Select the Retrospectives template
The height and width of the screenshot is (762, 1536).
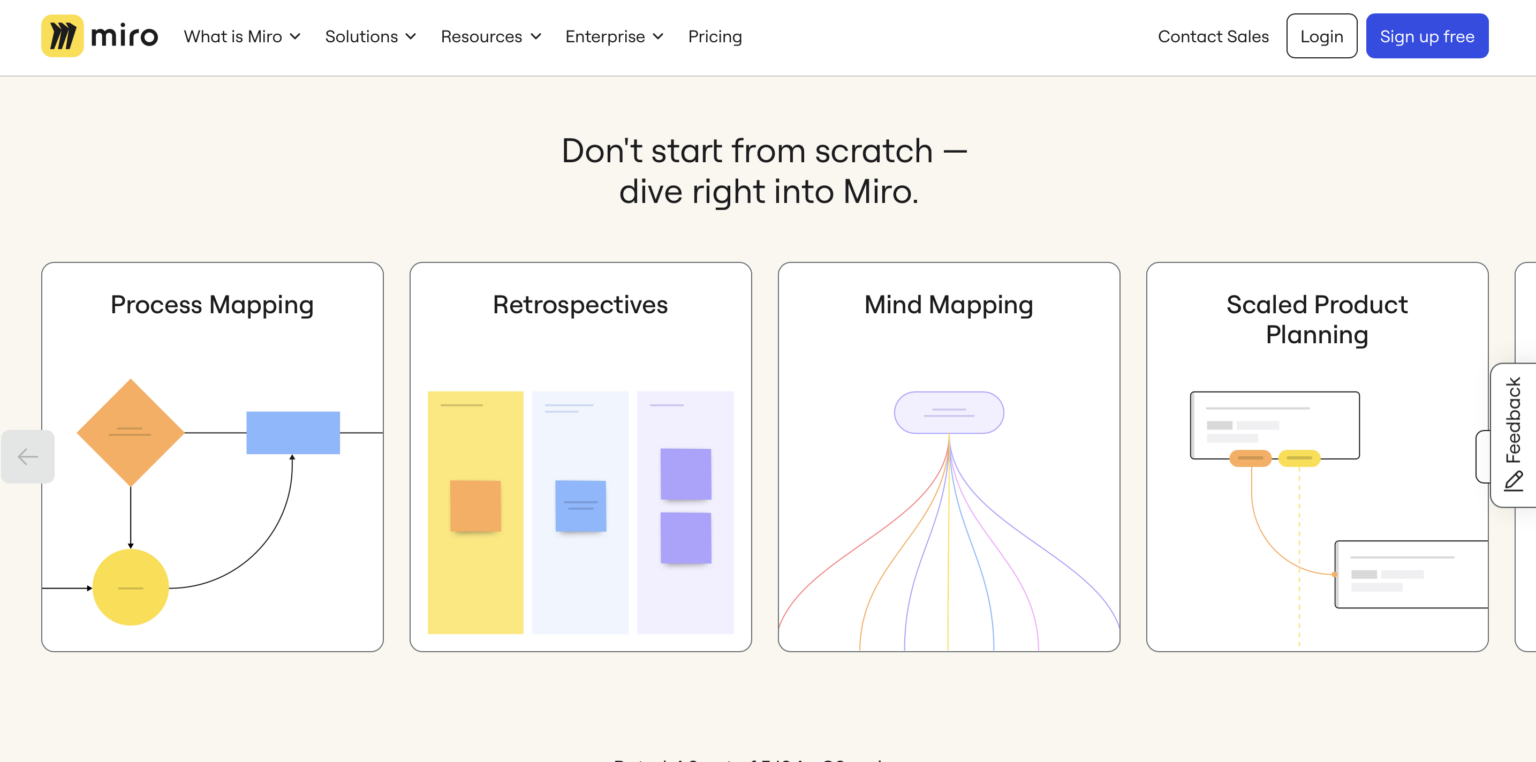[x=580, y=456]
